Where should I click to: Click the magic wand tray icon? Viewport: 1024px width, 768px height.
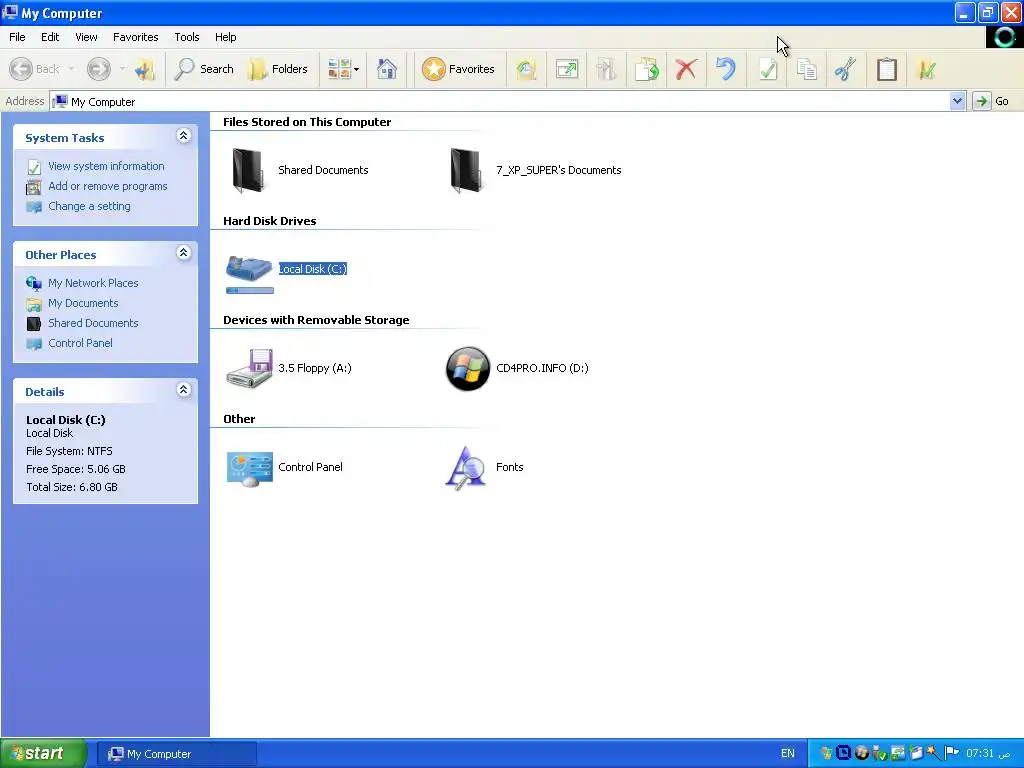(933, 753)
